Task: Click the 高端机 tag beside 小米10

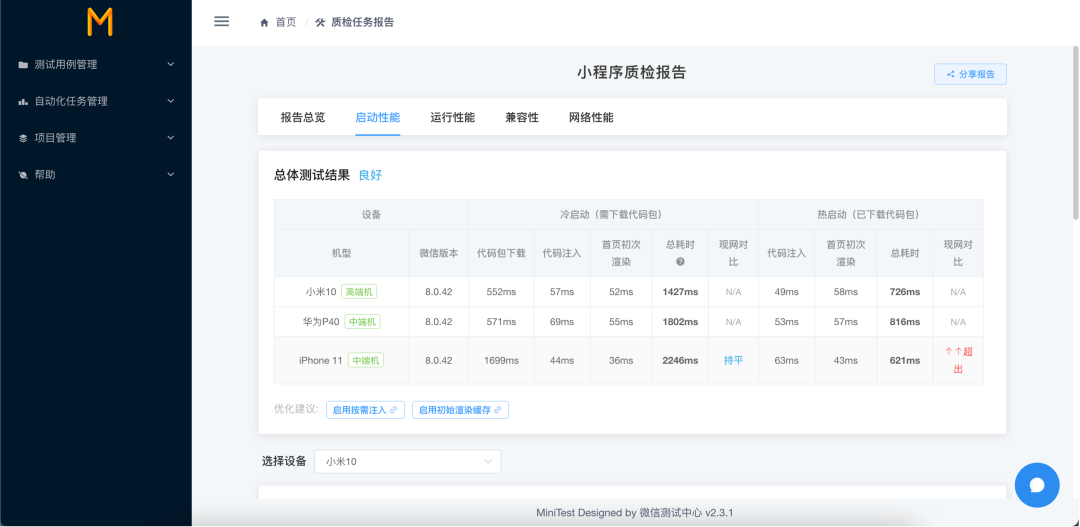Action: pyautogui.click(x=359, y=292)
